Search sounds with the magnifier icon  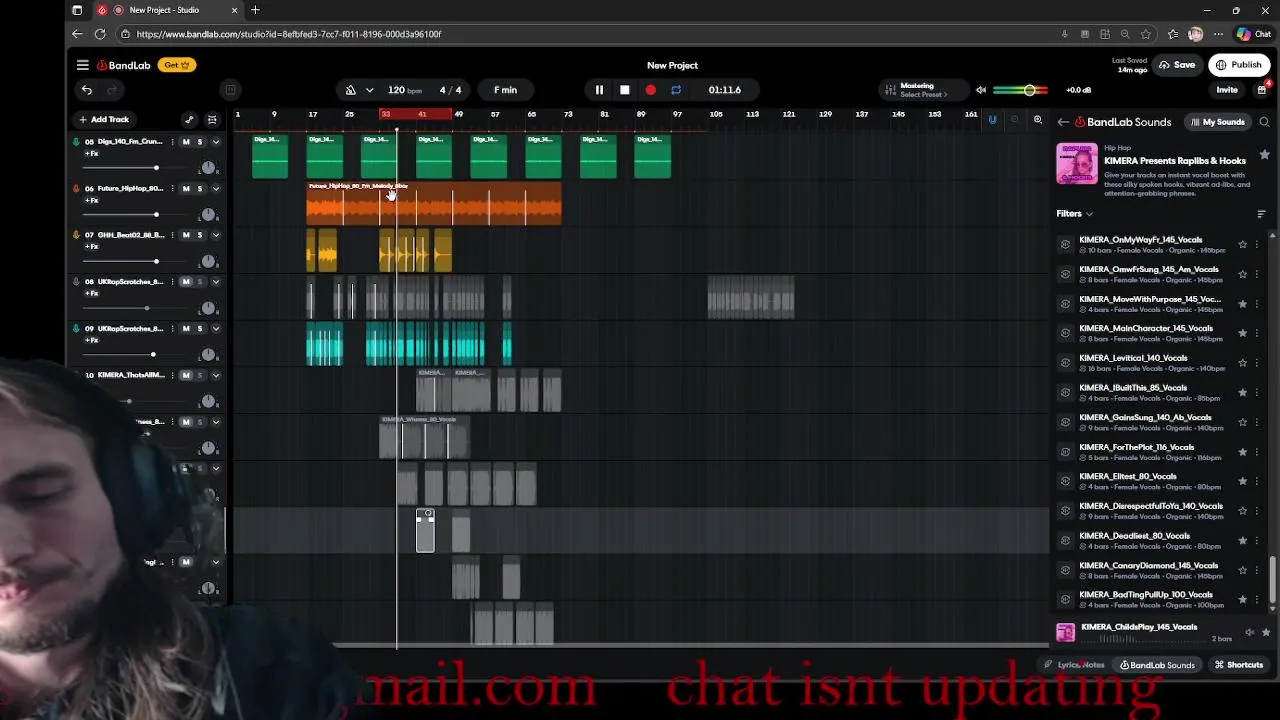(x=1264, y=122)
